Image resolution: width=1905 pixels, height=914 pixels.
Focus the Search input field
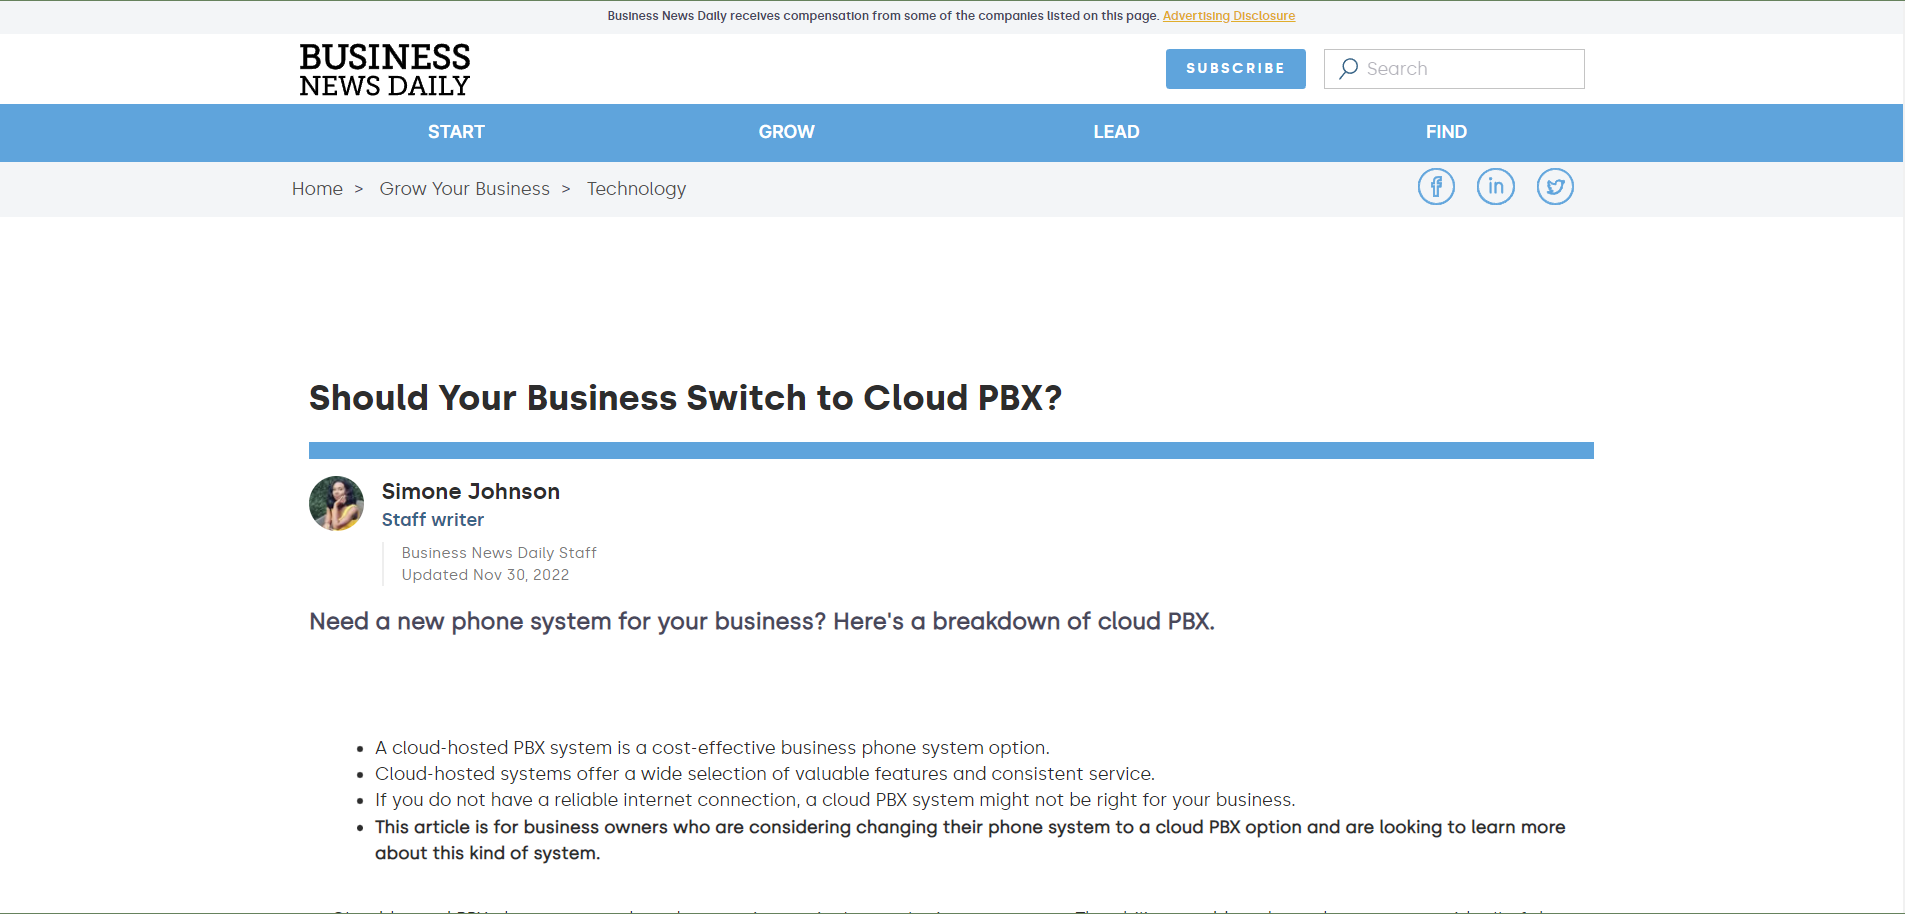pos(1454,69)
